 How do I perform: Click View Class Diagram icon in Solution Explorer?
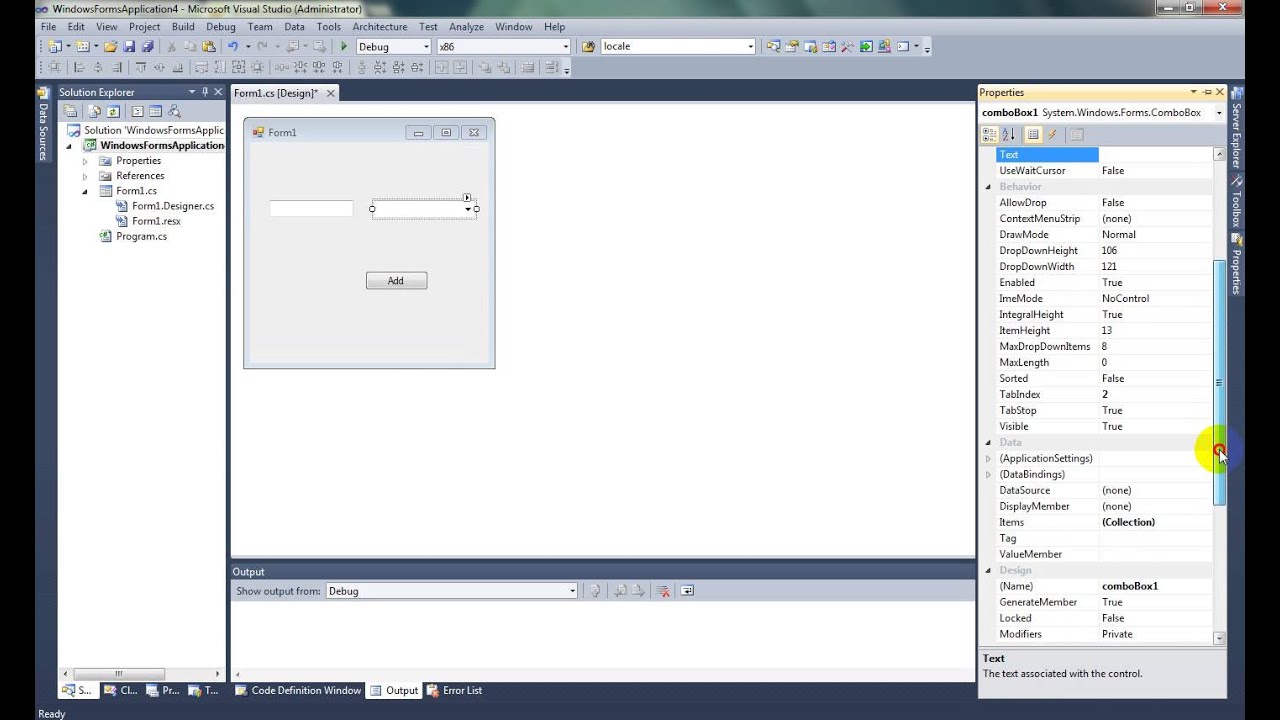click(x=174, y=111)
